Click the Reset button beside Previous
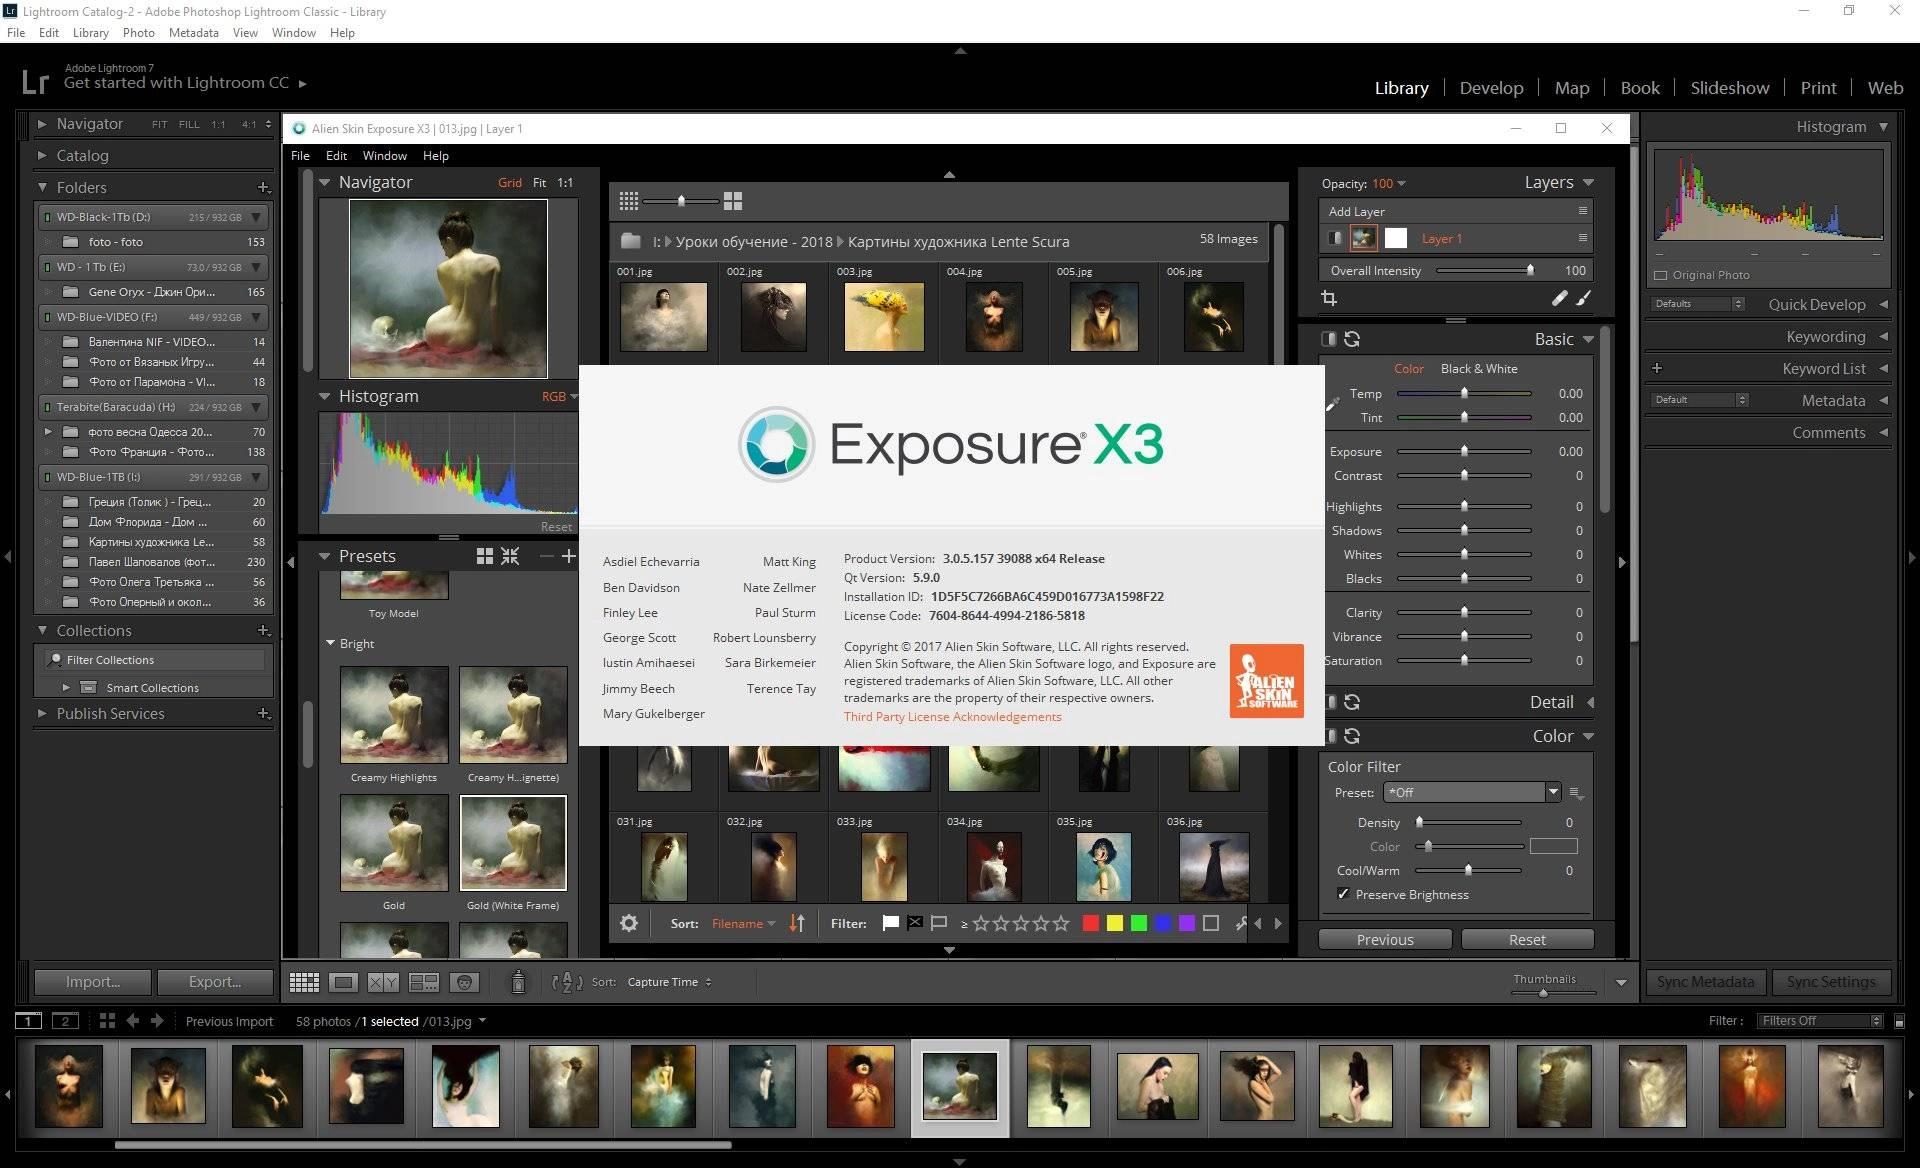The image size is (1920, 1168). [x=1527, y=939]
